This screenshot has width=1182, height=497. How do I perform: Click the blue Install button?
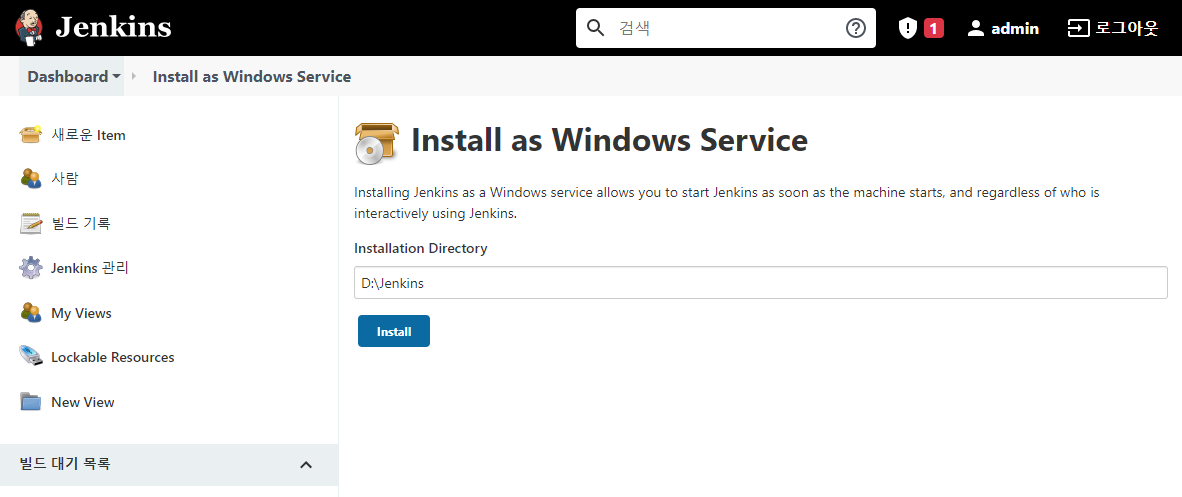click(x=393, y=331)
